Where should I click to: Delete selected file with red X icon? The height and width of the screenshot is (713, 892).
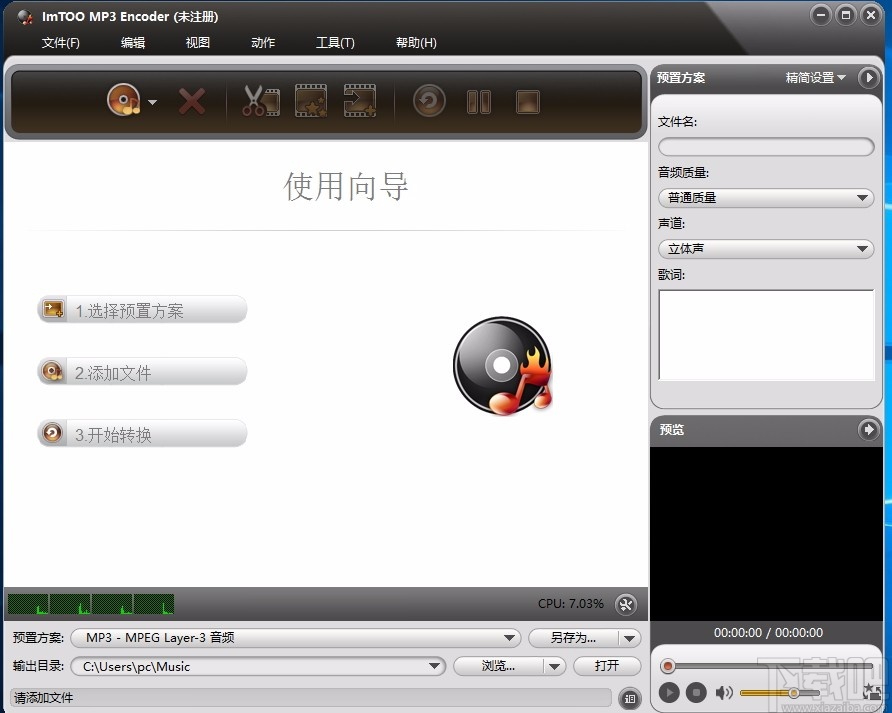[x=192, y=100]
